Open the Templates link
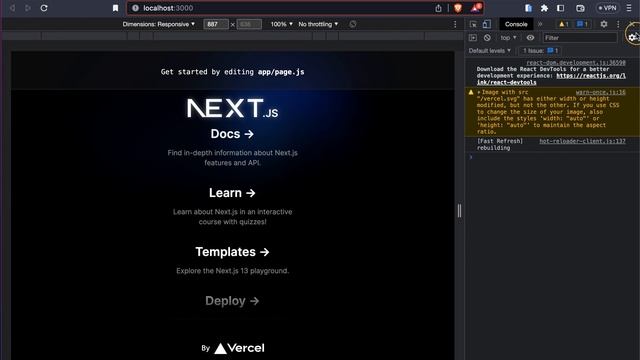The height and width of the screenshot is (360, 640). [232, 252]
